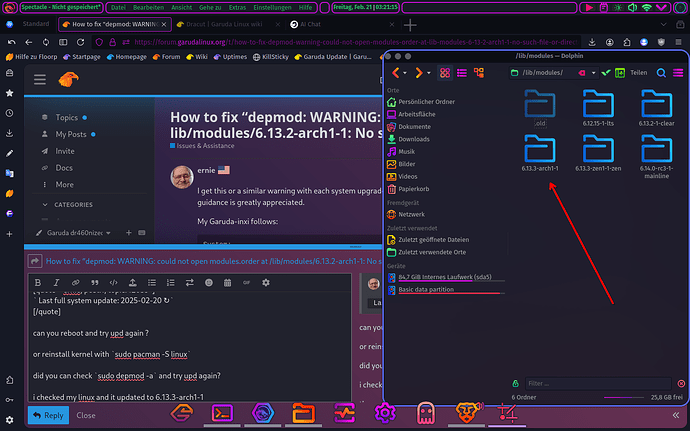Image resolution: width=690 pixels, height=431 pixels.
Task: Go back in Dolphin folder history
Action: (x=395, y=73)
